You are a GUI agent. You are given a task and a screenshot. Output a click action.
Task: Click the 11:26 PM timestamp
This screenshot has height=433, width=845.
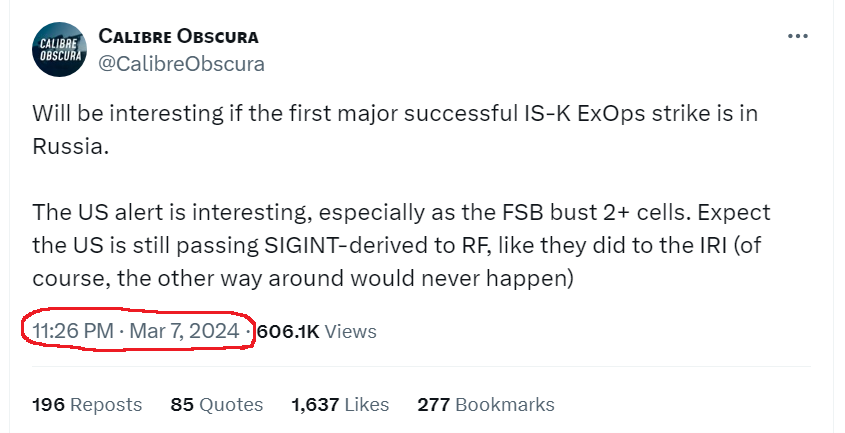(x=73, y=331)
